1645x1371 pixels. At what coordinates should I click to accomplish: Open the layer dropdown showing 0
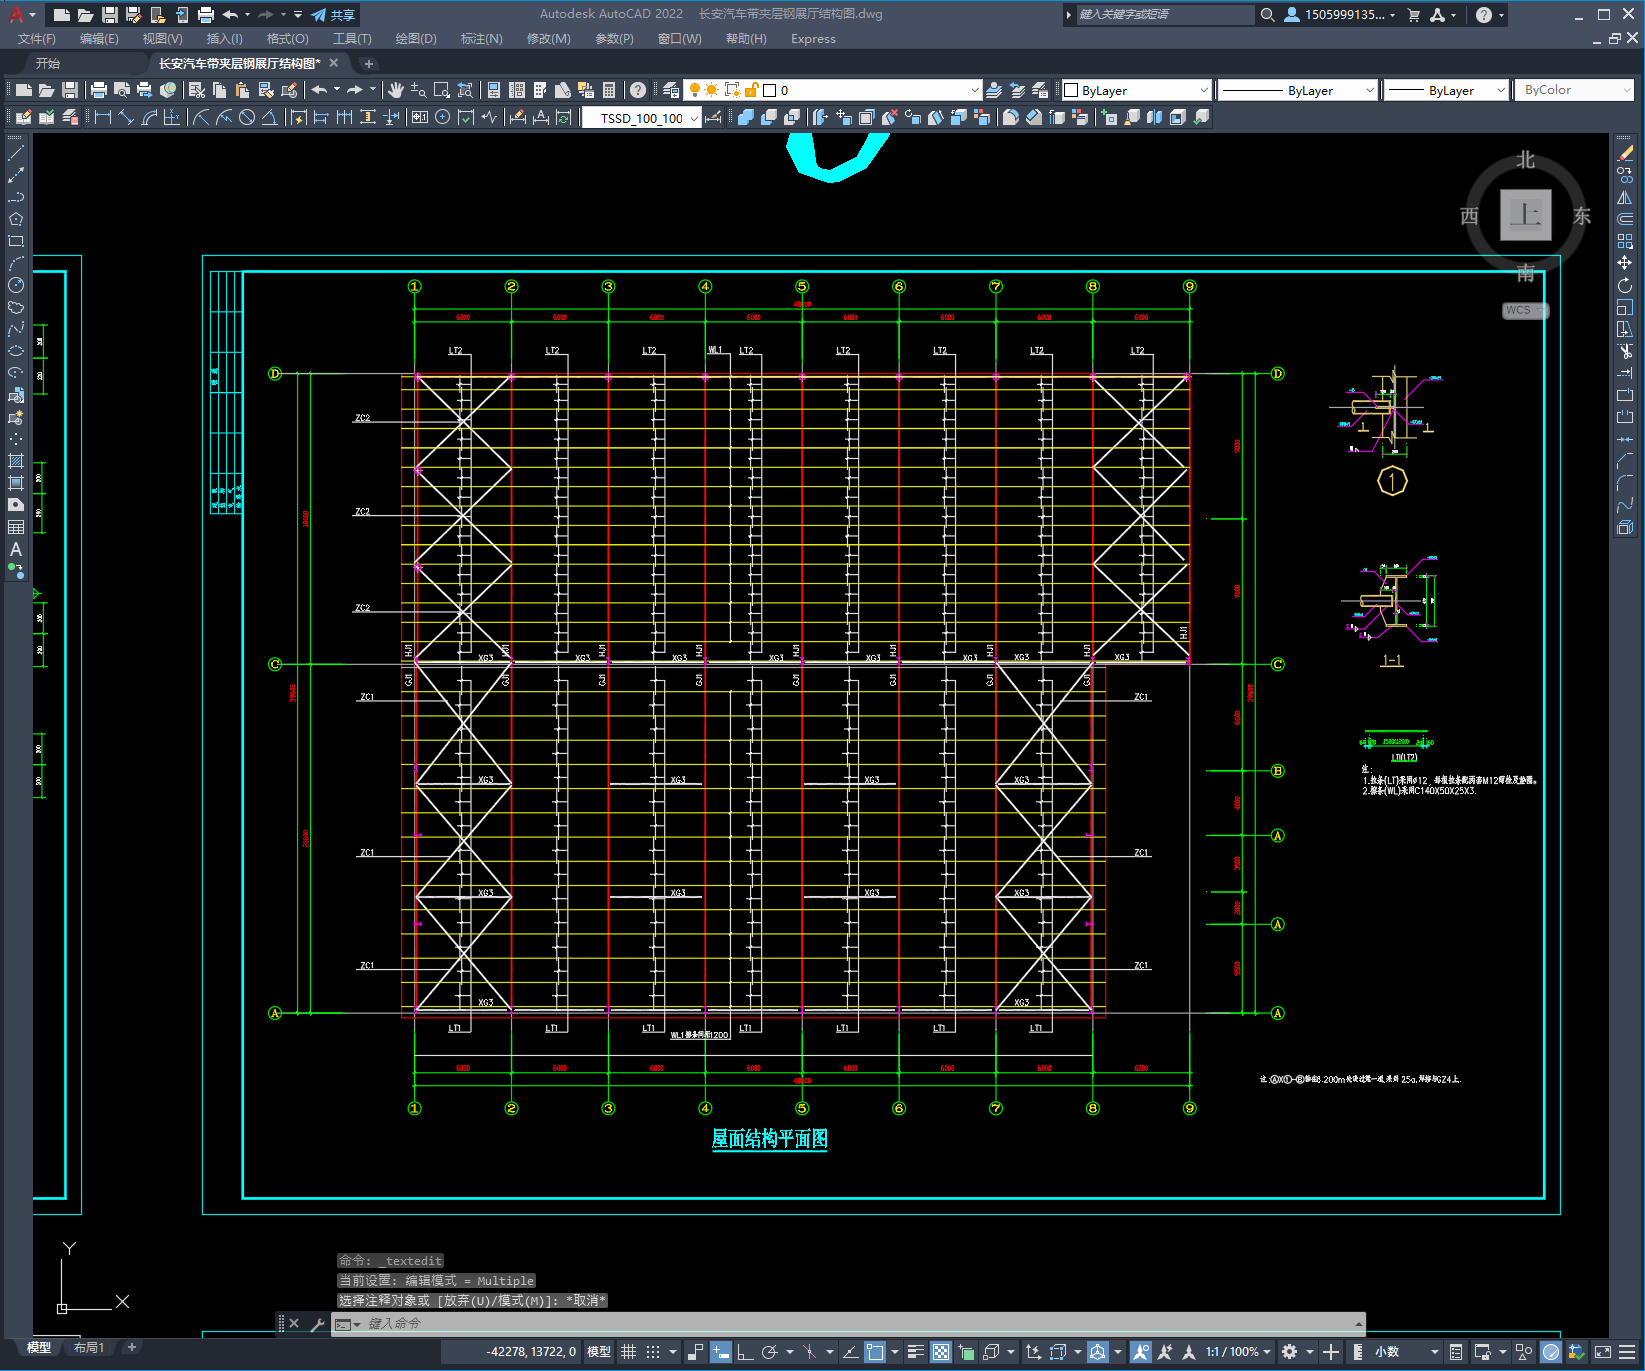(x=833, y=90)
